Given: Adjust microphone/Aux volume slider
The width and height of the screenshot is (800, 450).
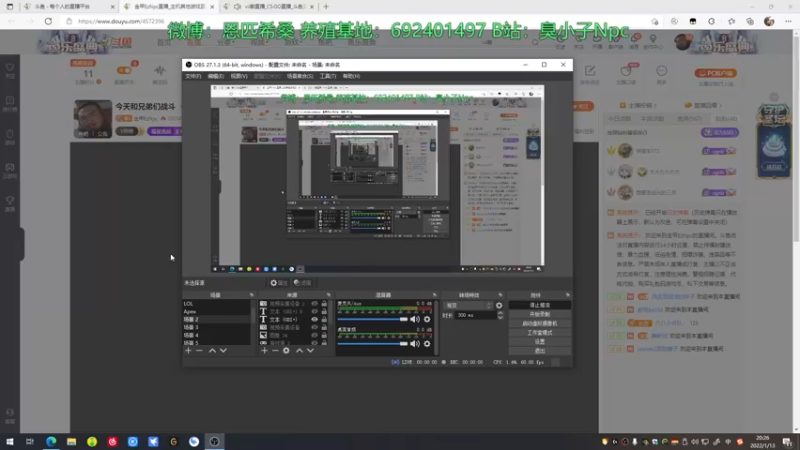Looking at the screenshot, I should point(372,319).
